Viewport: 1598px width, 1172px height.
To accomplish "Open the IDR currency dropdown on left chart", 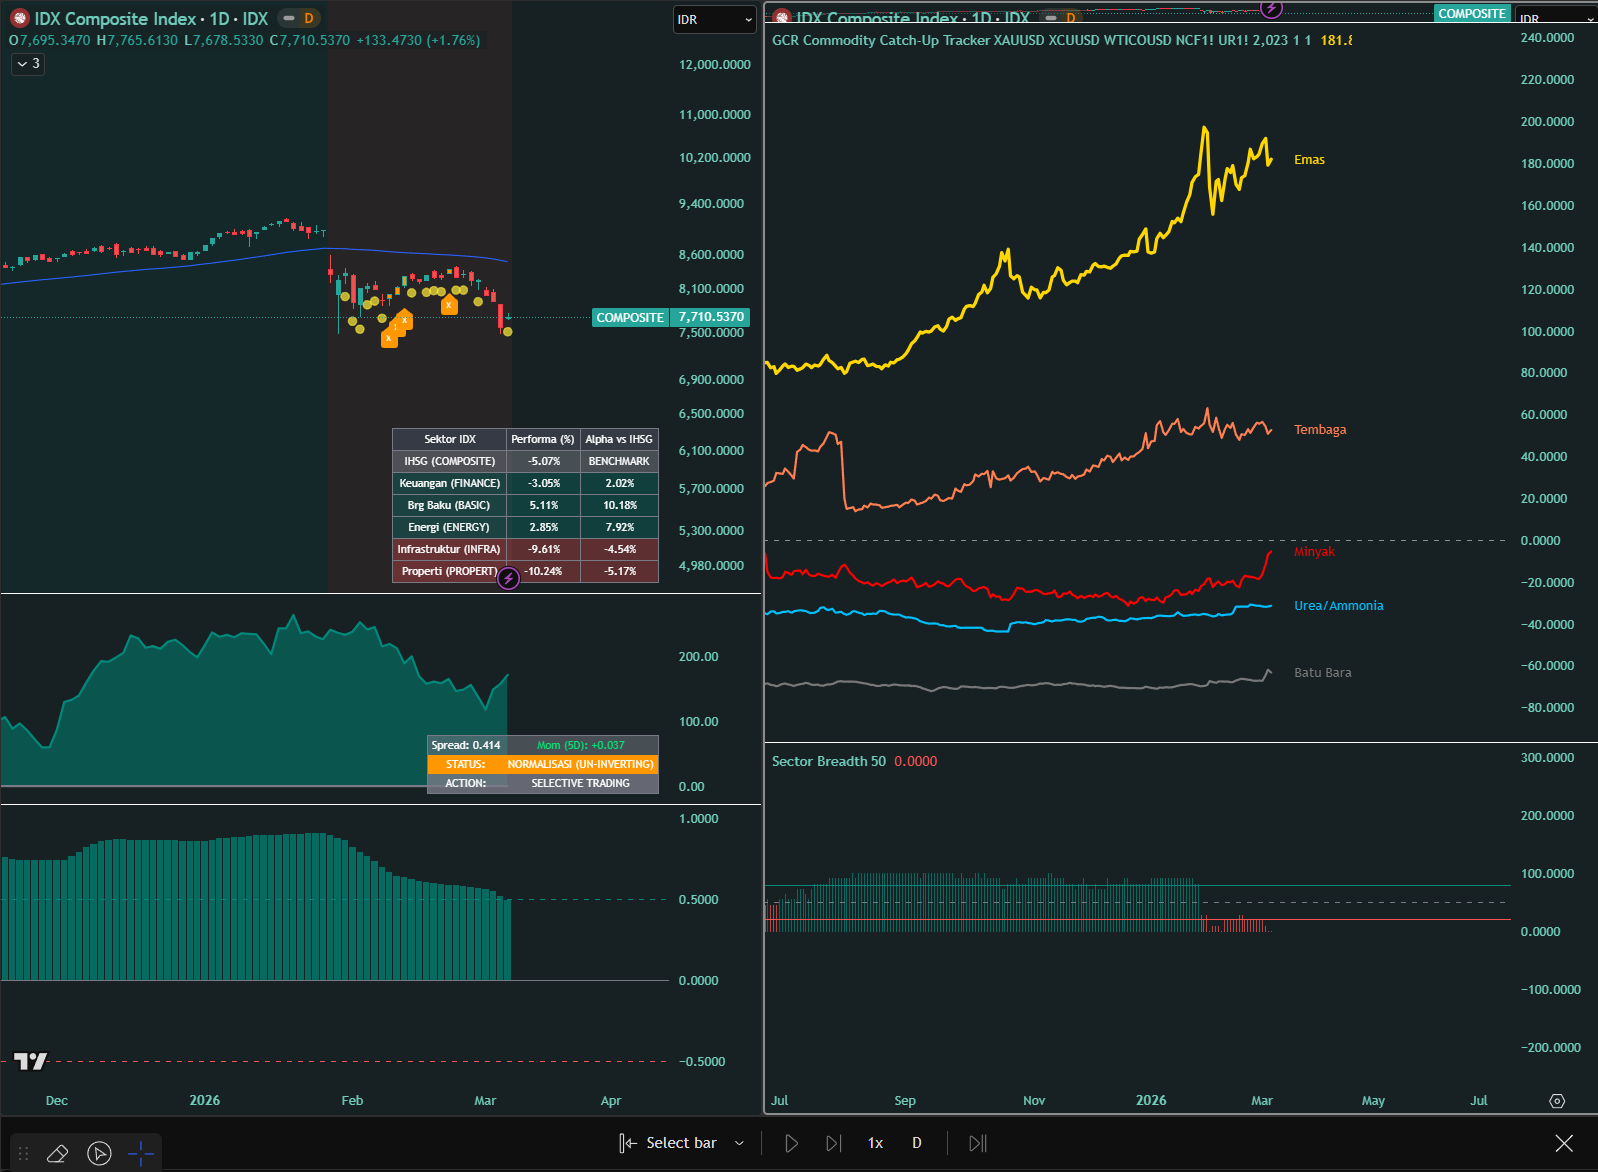I will (x=714, y=20).
